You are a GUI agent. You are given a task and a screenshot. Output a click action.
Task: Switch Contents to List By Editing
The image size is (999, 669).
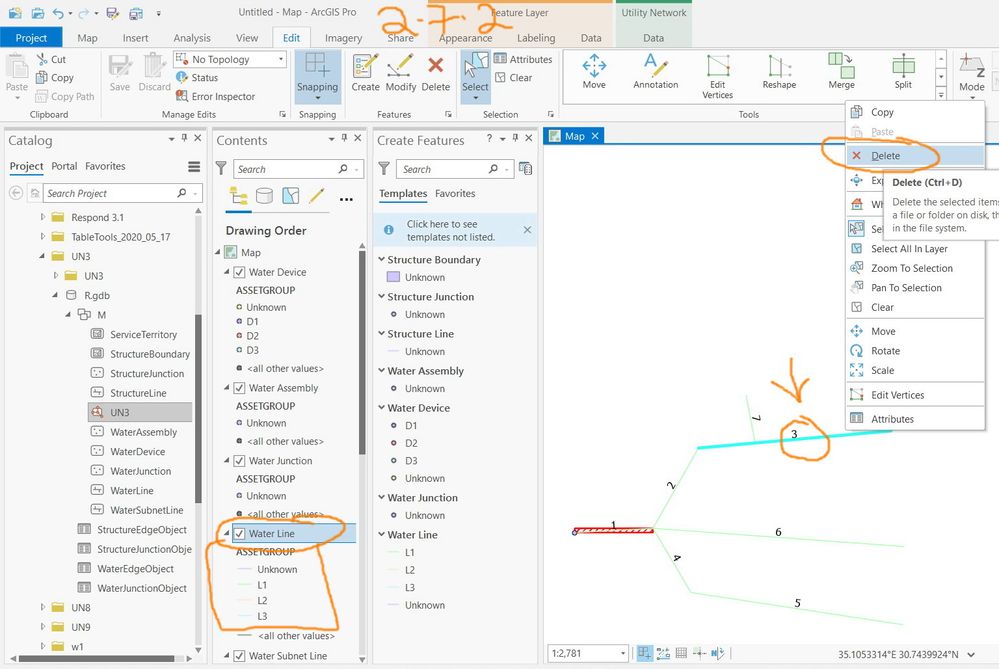317,196
